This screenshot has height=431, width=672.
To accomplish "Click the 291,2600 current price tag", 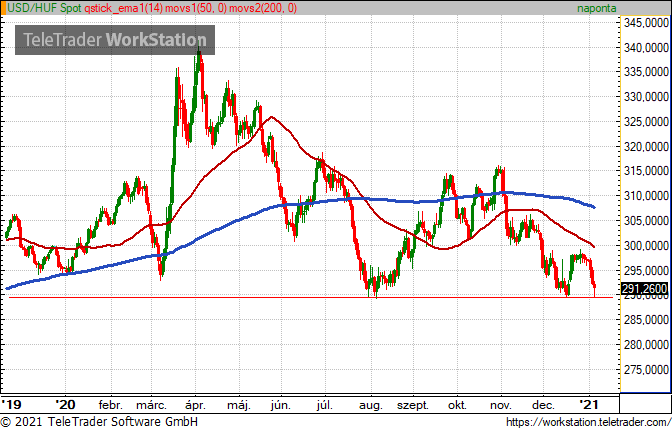I will (x=644, y=288).
